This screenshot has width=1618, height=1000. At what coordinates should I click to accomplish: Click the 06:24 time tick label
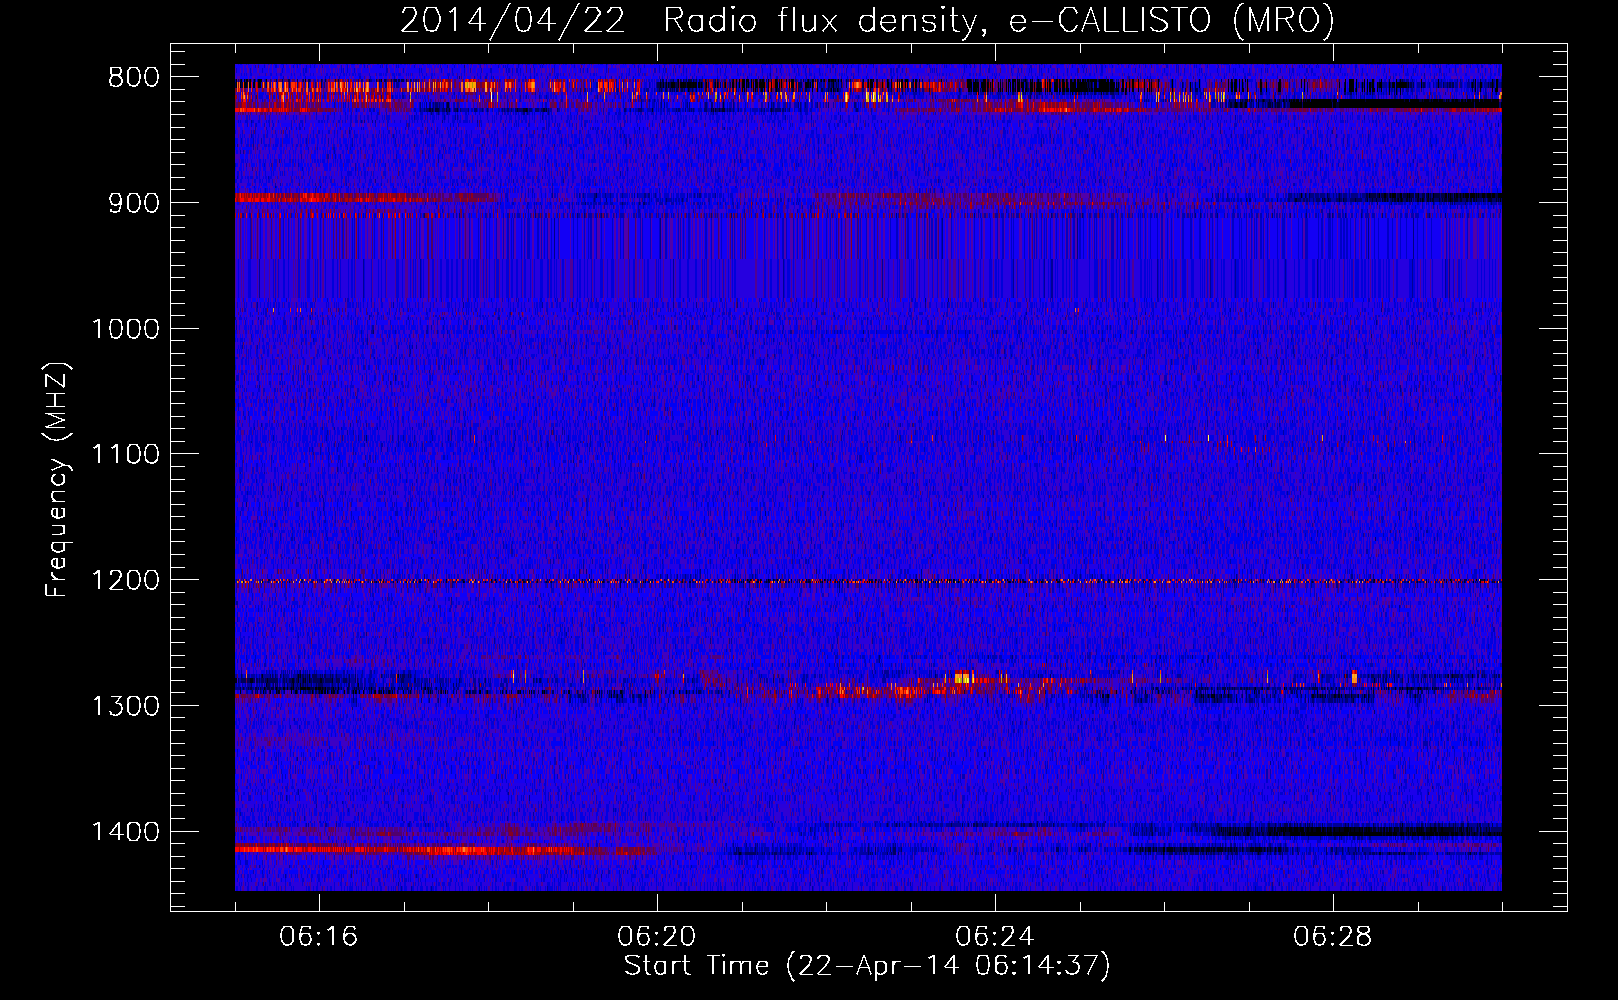(x=995, y=937)
